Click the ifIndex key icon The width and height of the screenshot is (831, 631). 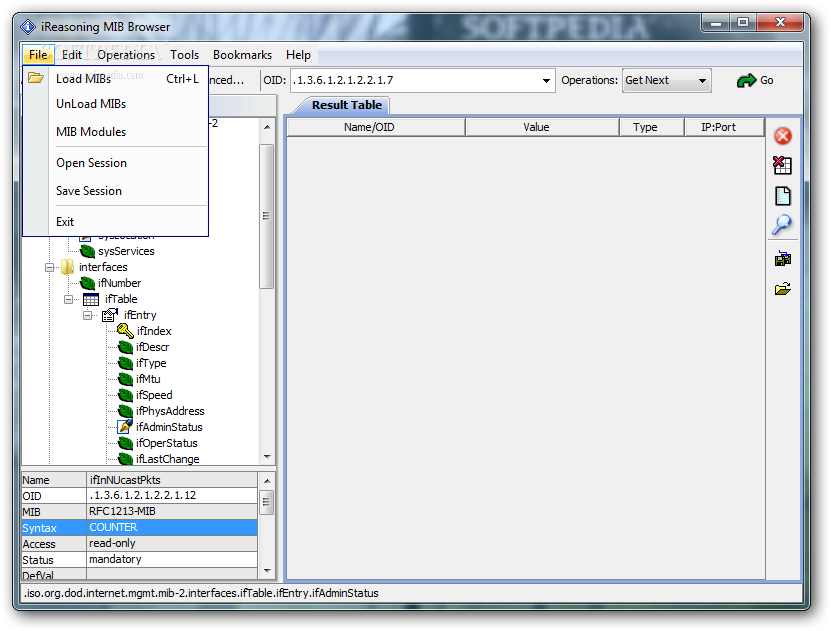(125, 331)
